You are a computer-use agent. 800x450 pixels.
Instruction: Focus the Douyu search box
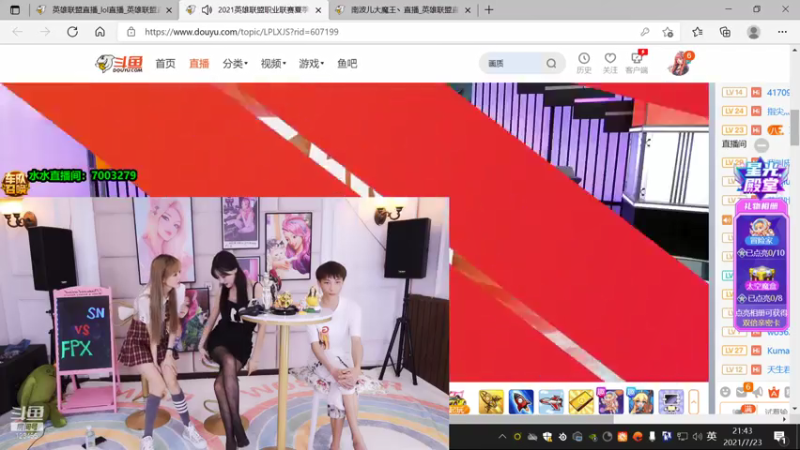(513, 63)
